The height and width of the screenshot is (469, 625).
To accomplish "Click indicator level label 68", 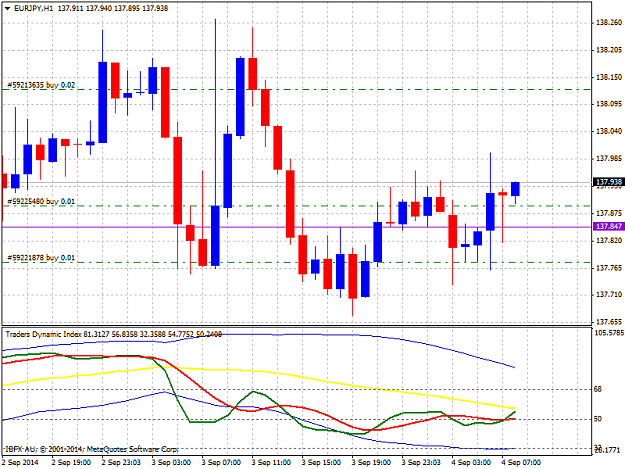I will (x=597, y=389).
